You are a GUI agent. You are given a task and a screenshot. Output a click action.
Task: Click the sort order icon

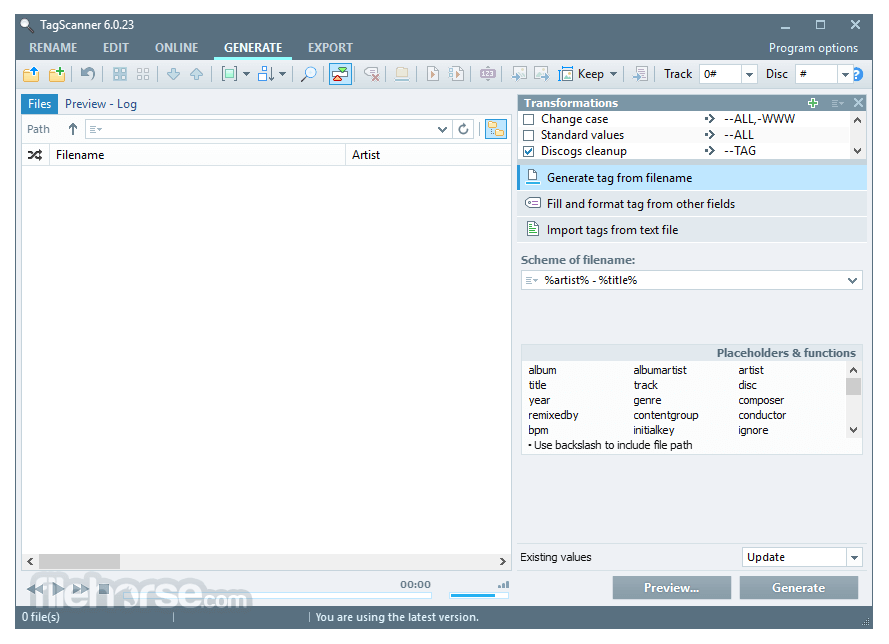(266, 74)
